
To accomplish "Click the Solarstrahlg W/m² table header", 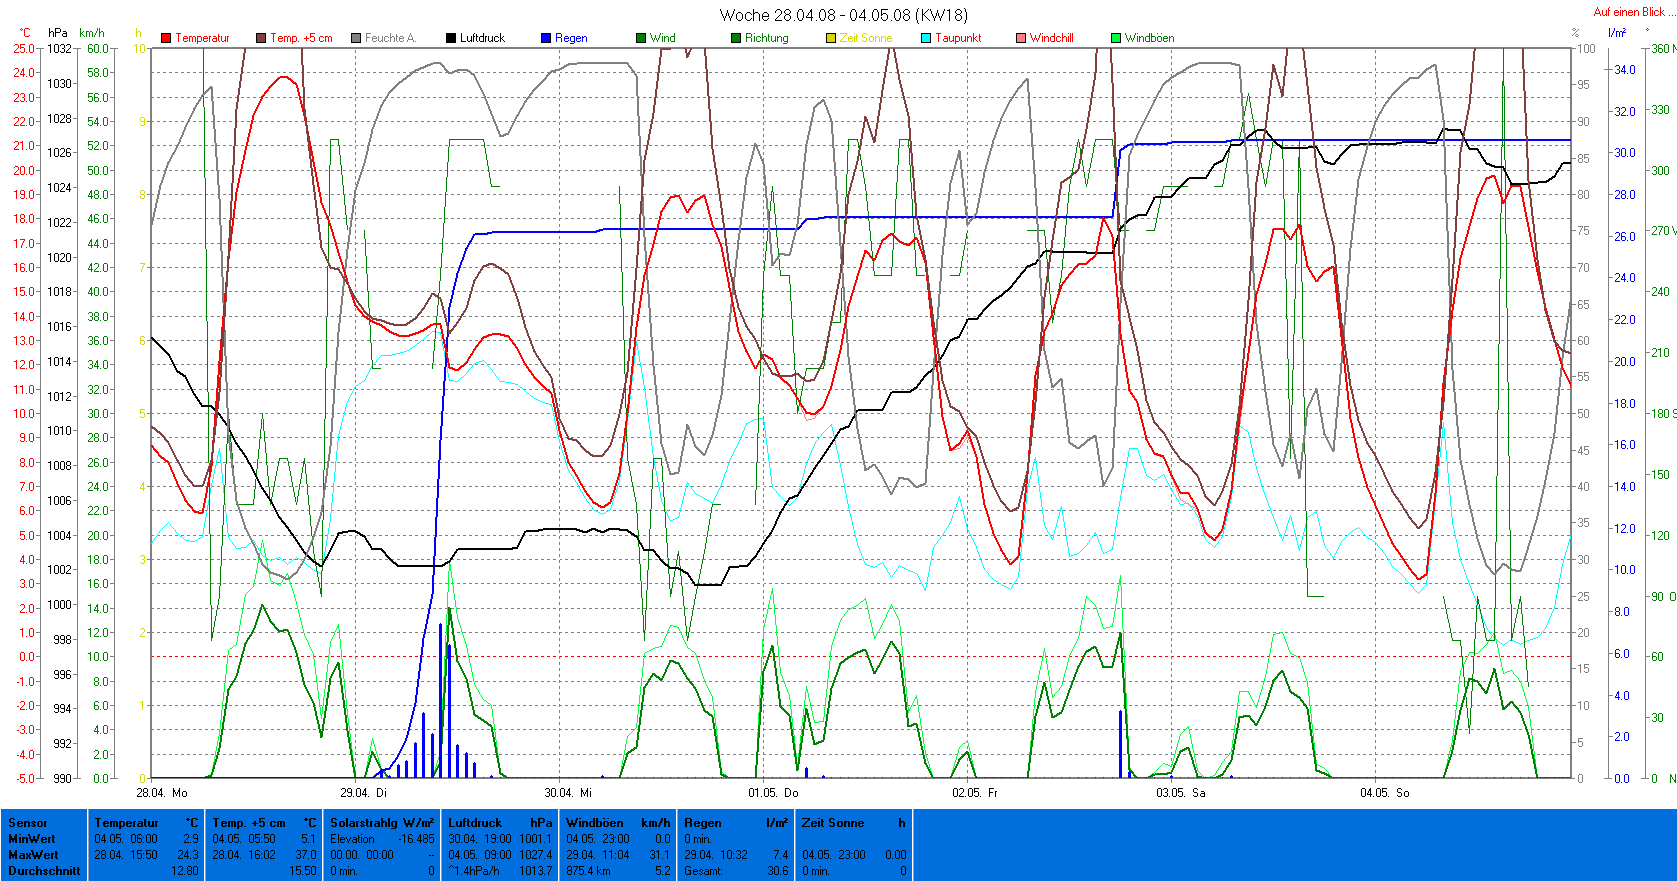I will coord(382,823).
